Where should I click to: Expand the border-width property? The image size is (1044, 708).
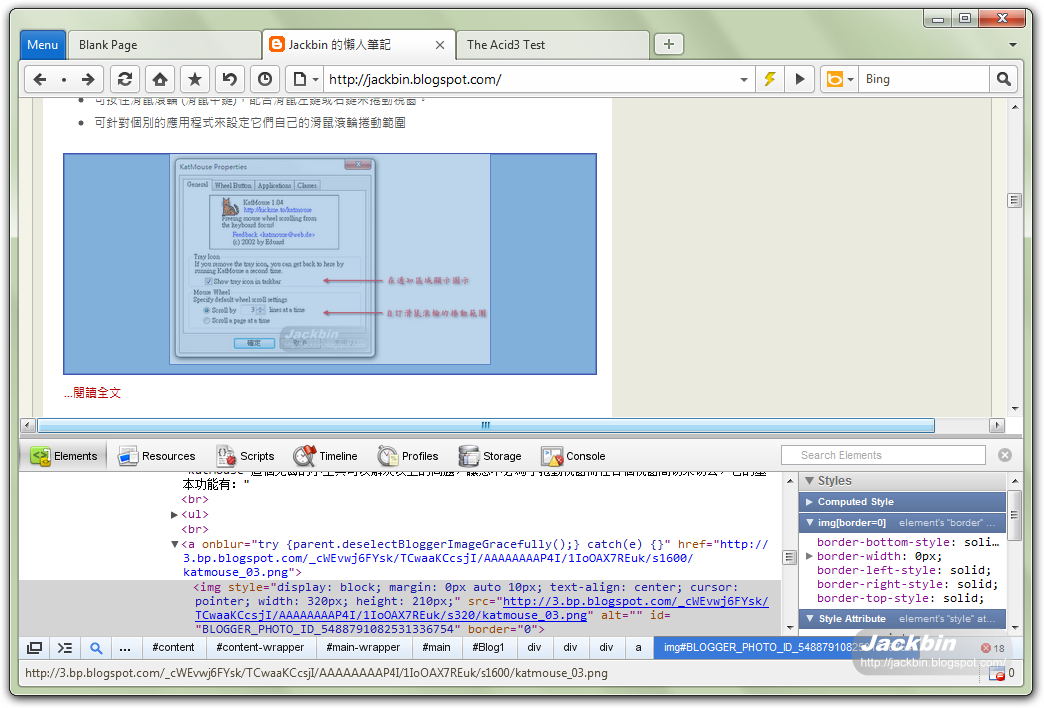coord(810,555)
